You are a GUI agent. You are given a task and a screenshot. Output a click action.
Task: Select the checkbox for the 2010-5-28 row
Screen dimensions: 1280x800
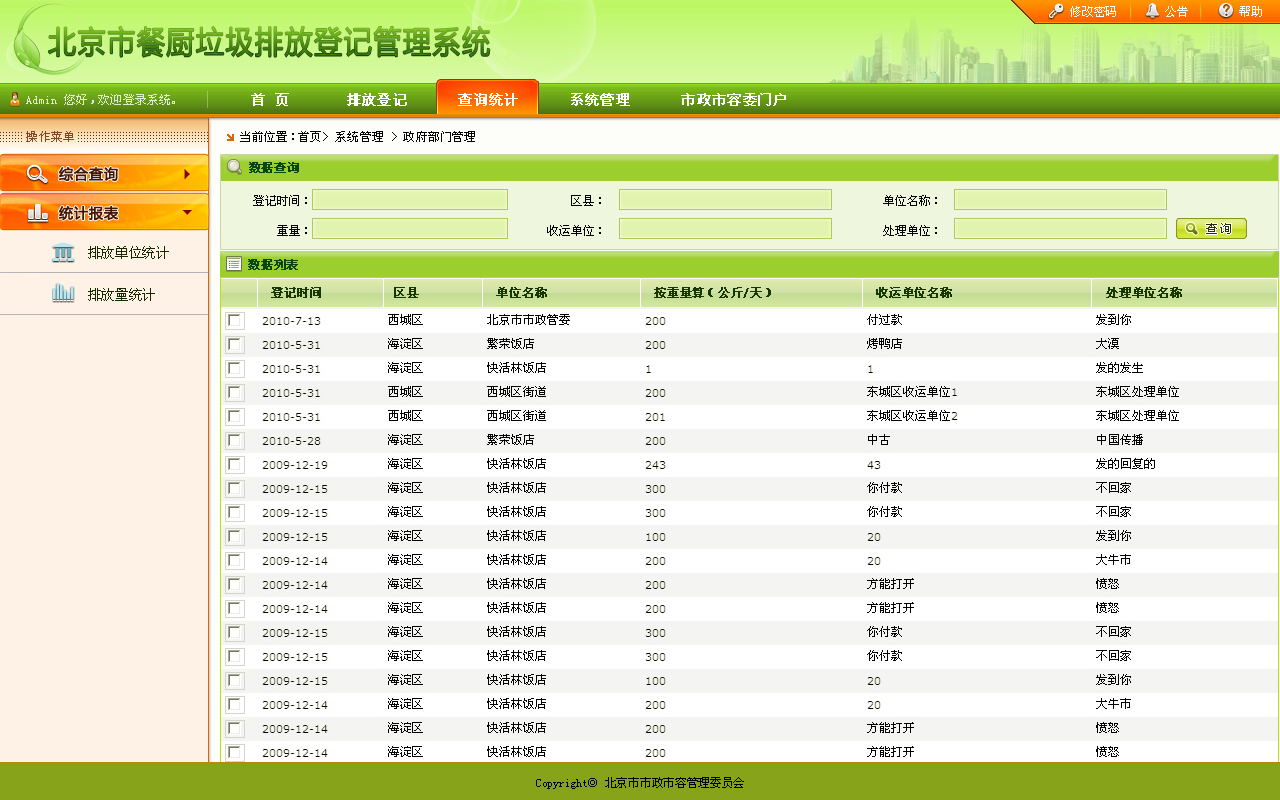(235, 441)
